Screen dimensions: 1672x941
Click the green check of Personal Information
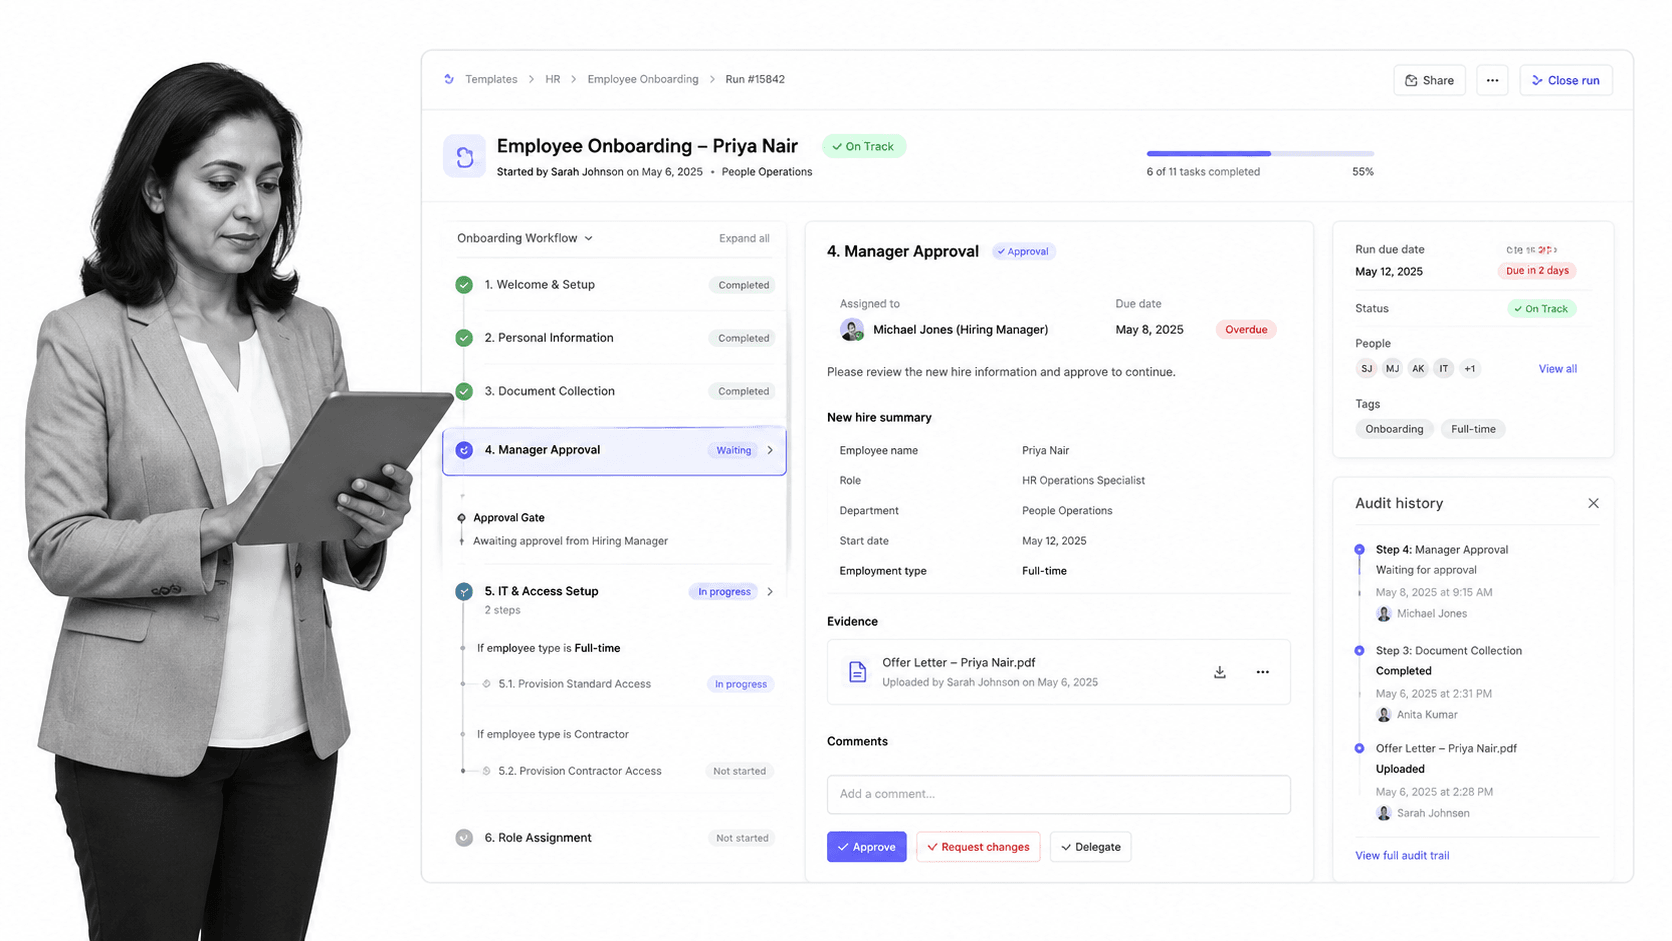pos(464,338)
